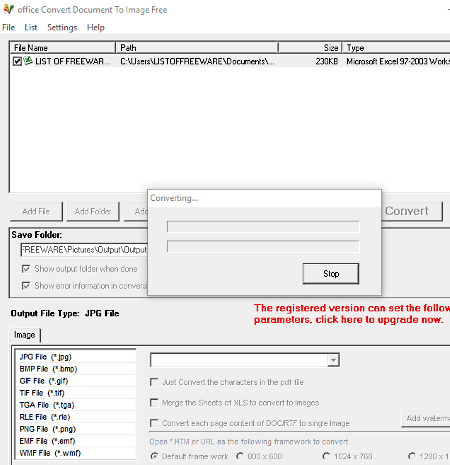This screenshot has width=450, height=465.
Task: Click the Add File button
Action: point(36,211)
